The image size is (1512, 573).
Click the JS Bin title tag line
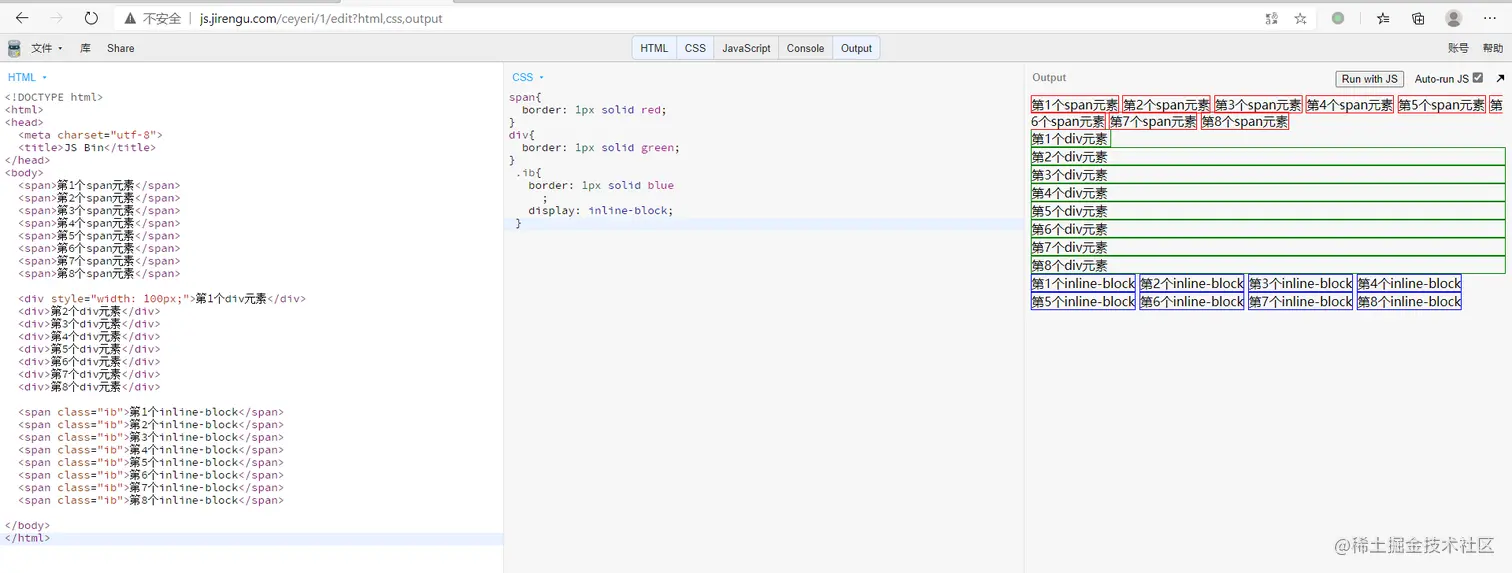[86, 147]
